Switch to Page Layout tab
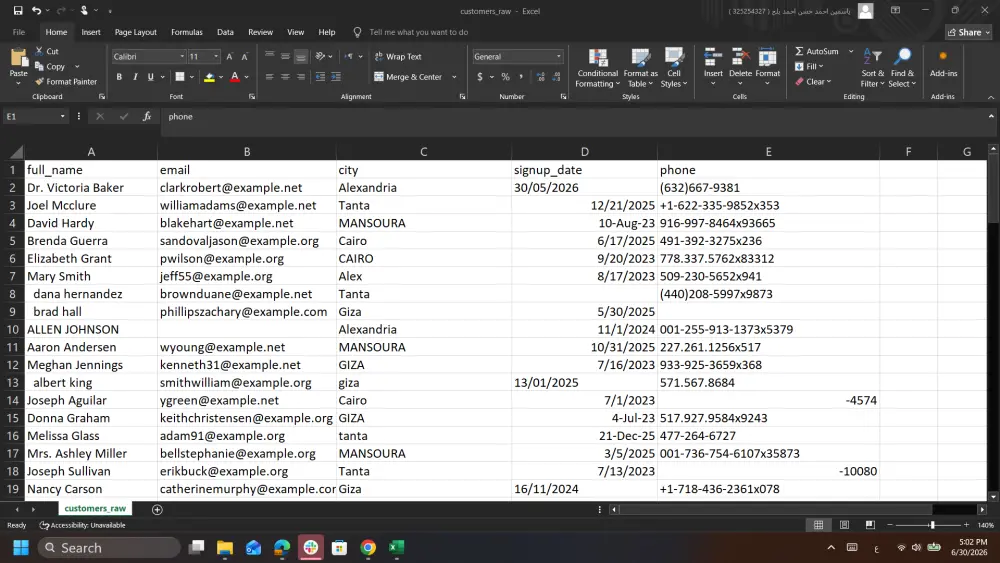 click(x=135, y=32)
